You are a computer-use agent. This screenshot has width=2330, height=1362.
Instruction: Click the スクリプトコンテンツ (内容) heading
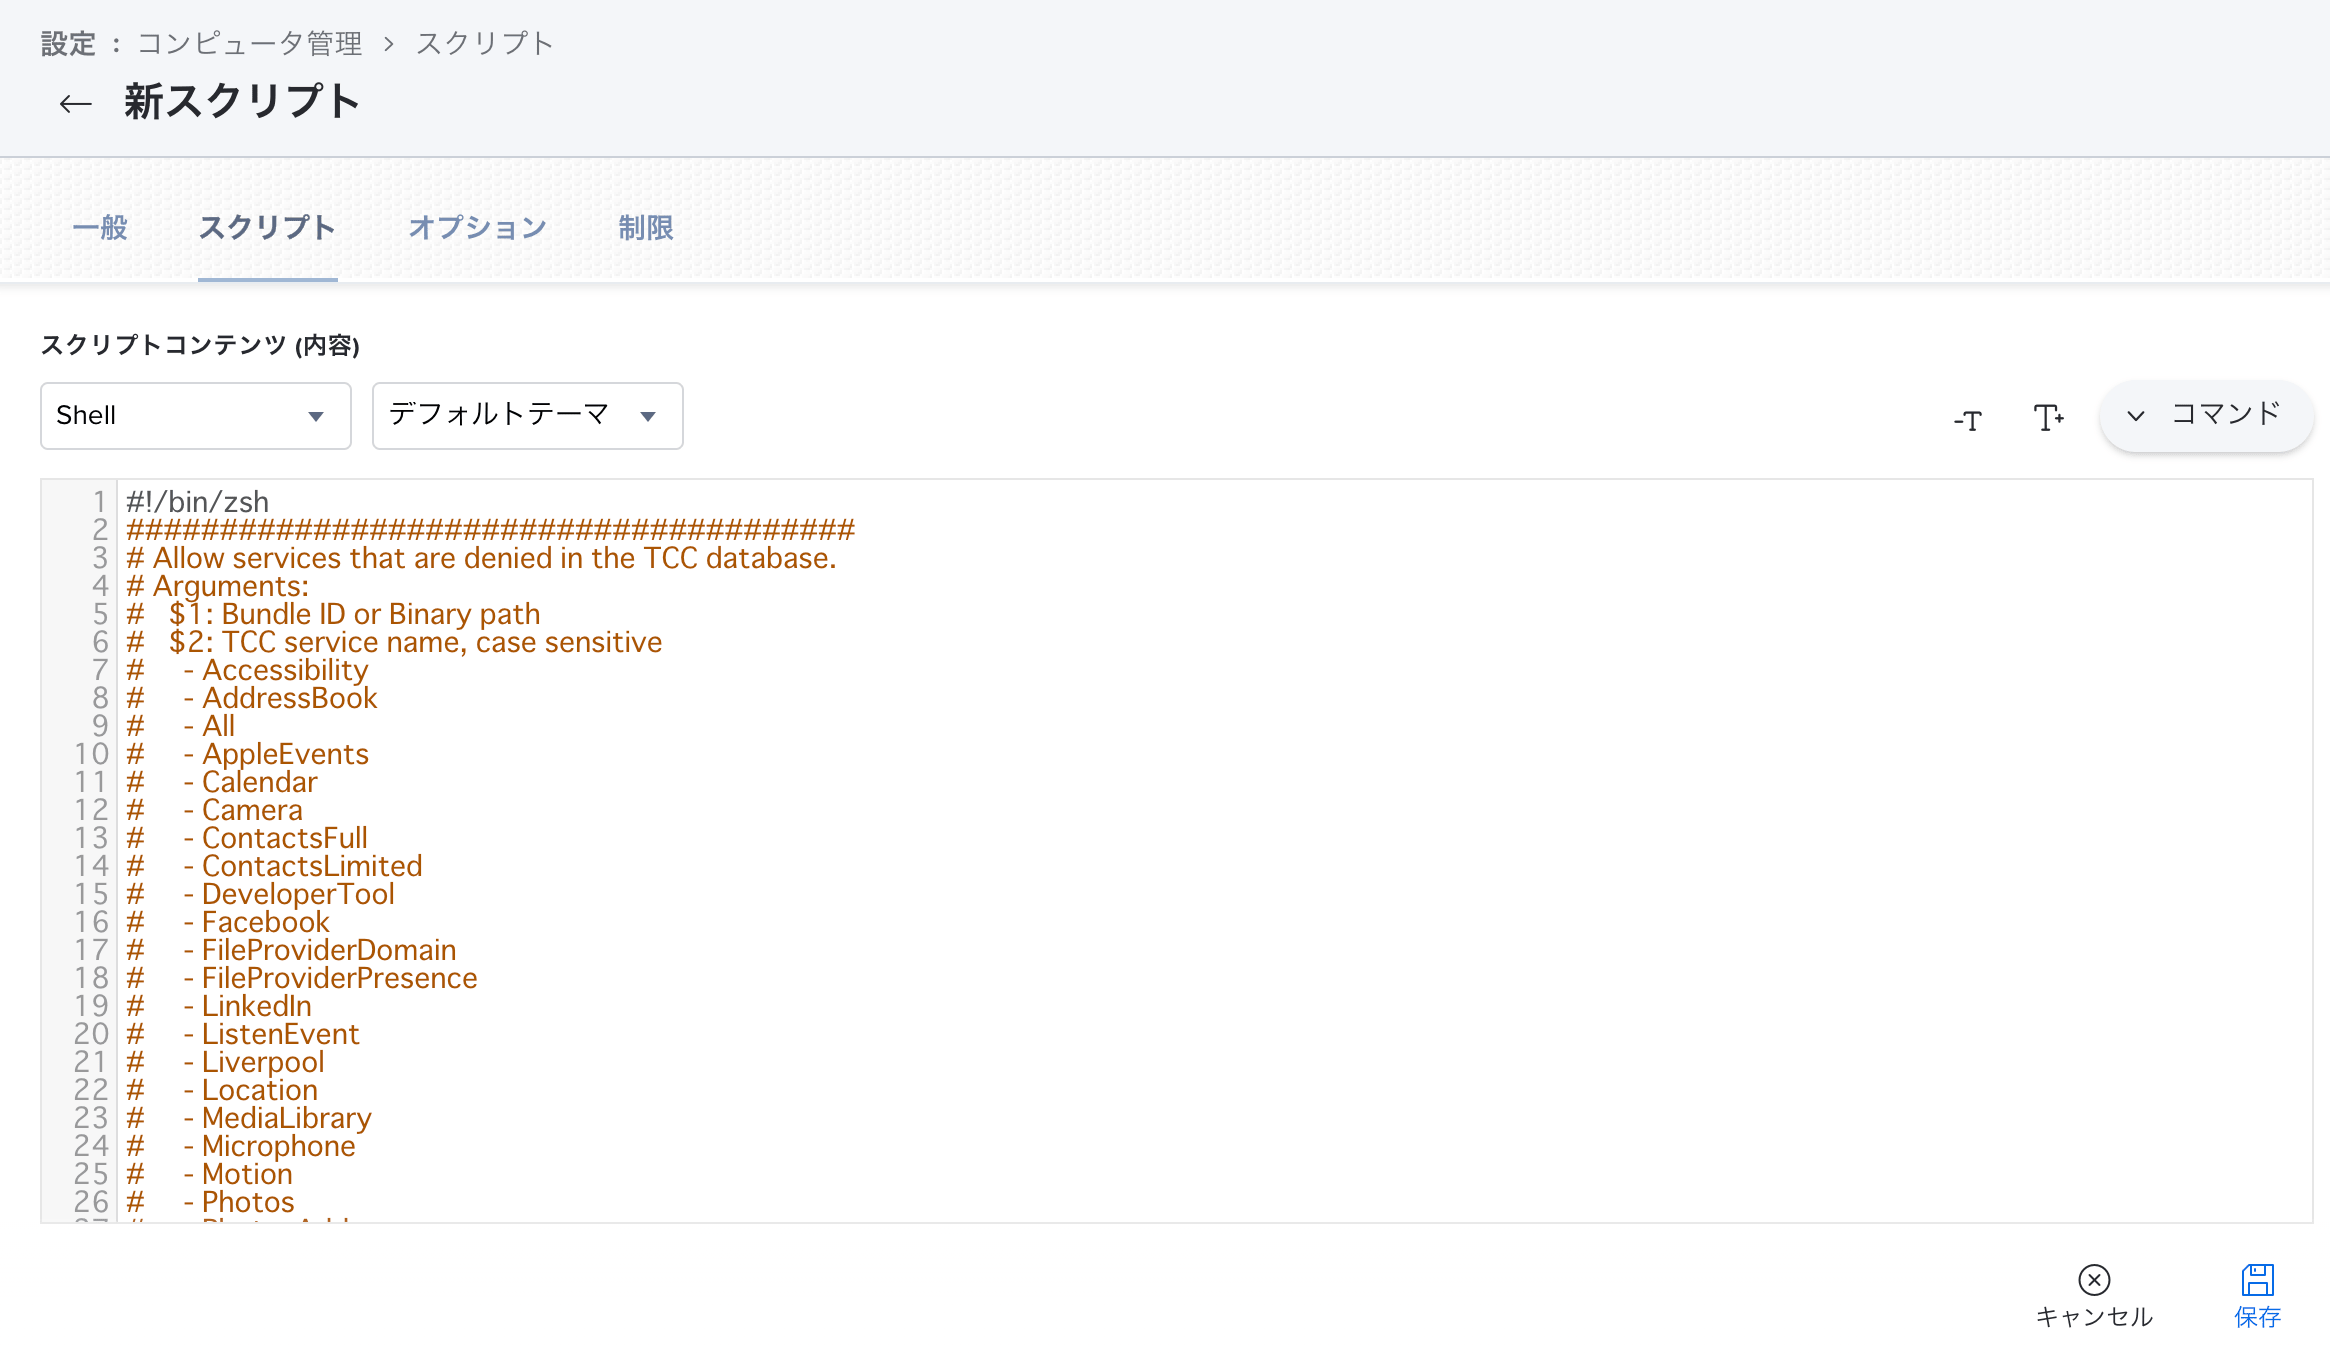pyautogui.click(x=200, y=345)
